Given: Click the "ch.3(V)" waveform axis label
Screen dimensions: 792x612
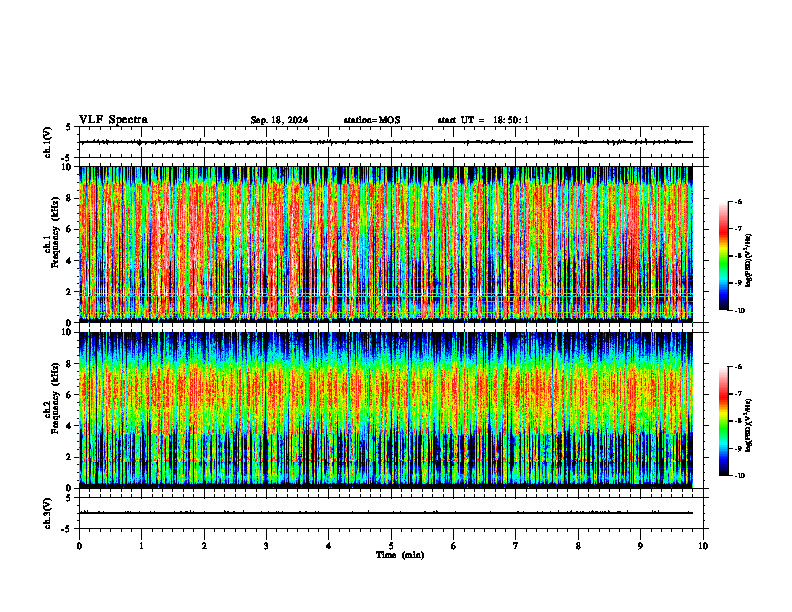Looking at the screenshot, I should [x=48, y=513].
